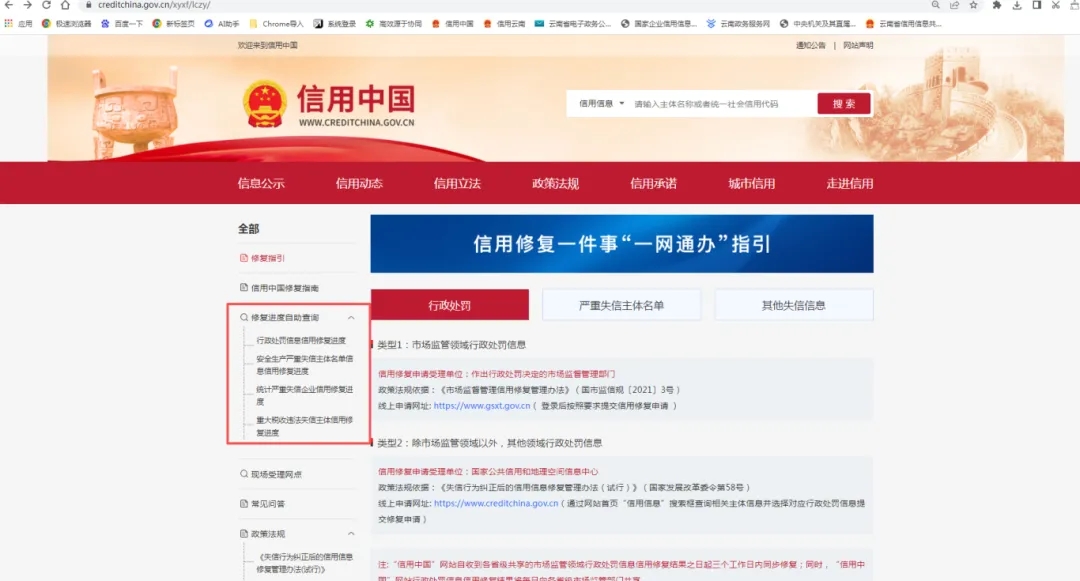Screen dimensions: 1080x581
Task: Select 行政处罚信息信用修复进度 in sidebar
Action: point(301,341)
